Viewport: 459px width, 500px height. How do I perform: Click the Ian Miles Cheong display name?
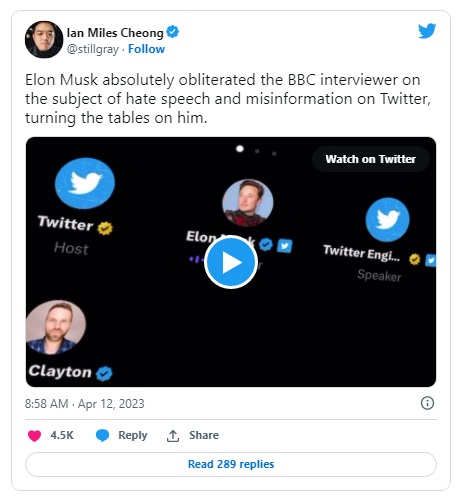click(x=115, y=33)
